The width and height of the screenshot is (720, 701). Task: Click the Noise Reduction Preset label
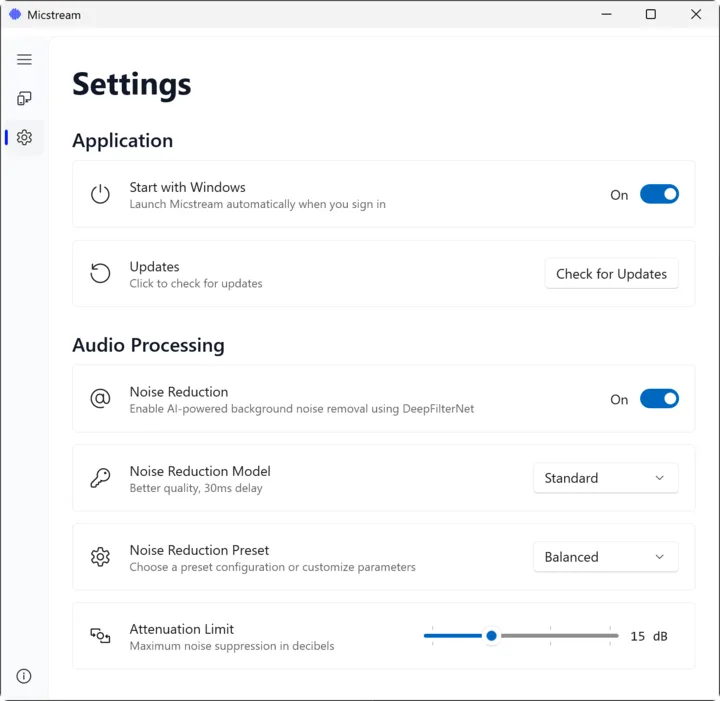click(x=199, y=550)
